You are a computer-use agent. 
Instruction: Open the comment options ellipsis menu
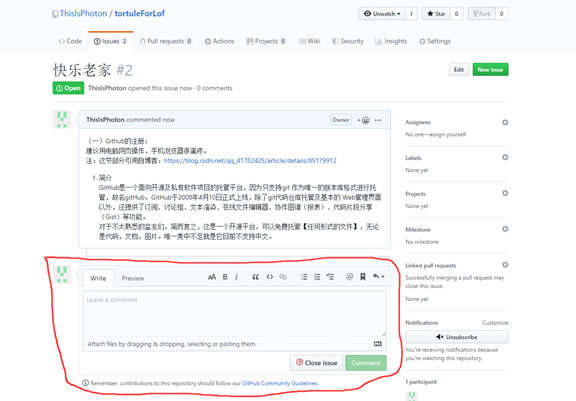coord(378,120)
